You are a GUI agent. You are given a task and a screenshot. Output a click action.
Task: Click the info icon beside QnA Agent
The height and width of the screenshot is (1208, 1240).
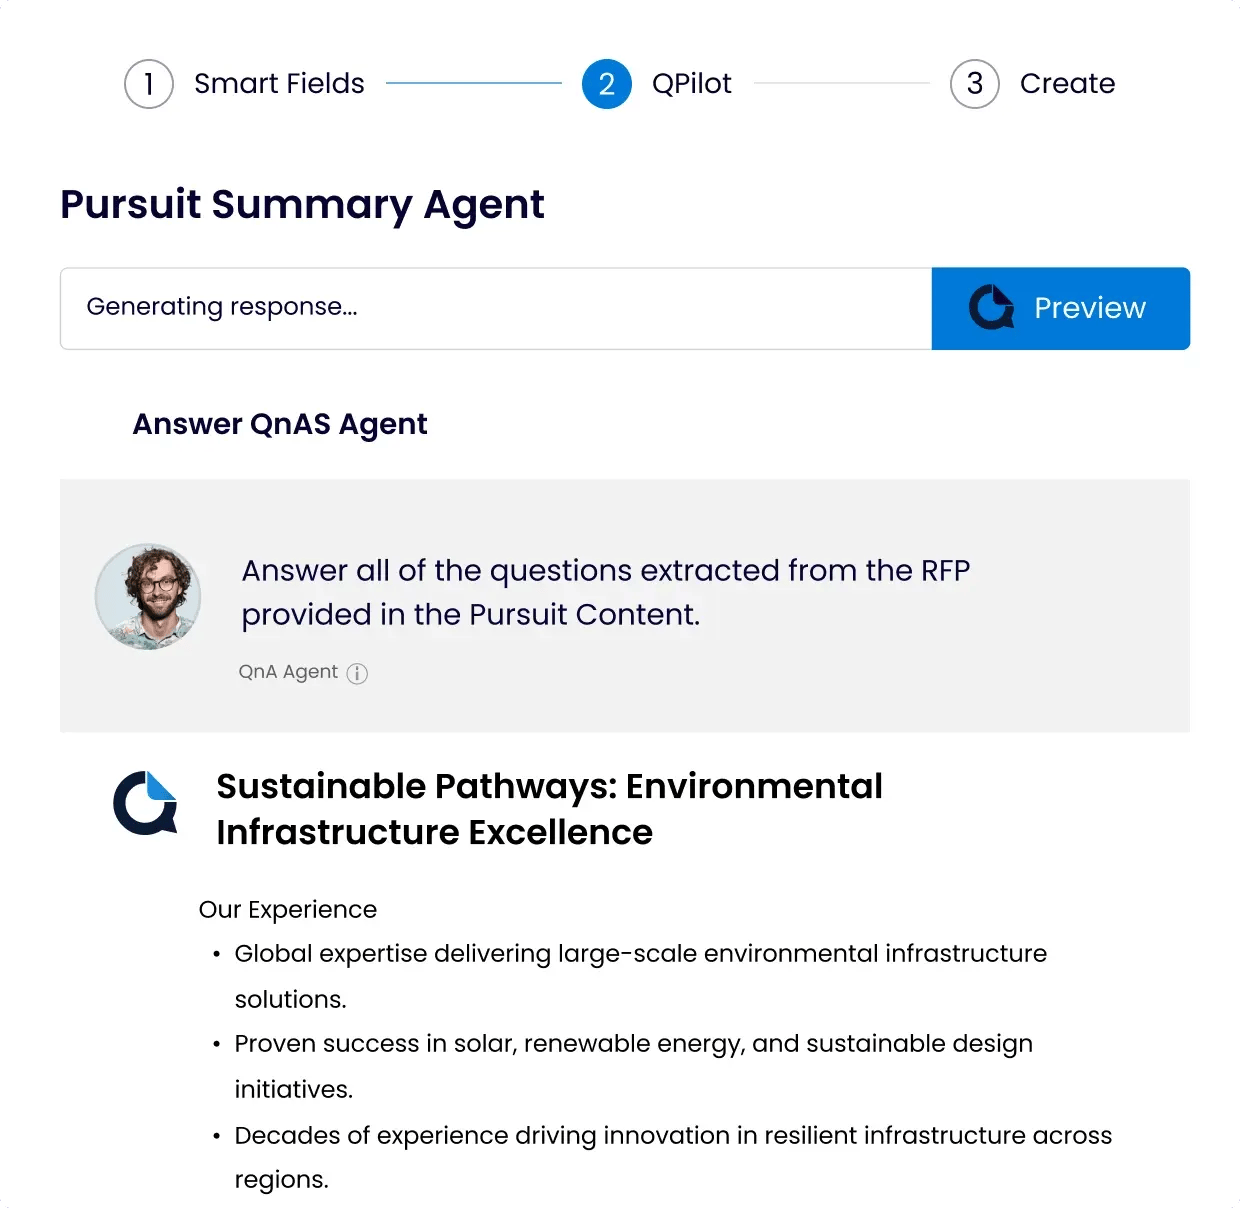[x=357, y=673]
